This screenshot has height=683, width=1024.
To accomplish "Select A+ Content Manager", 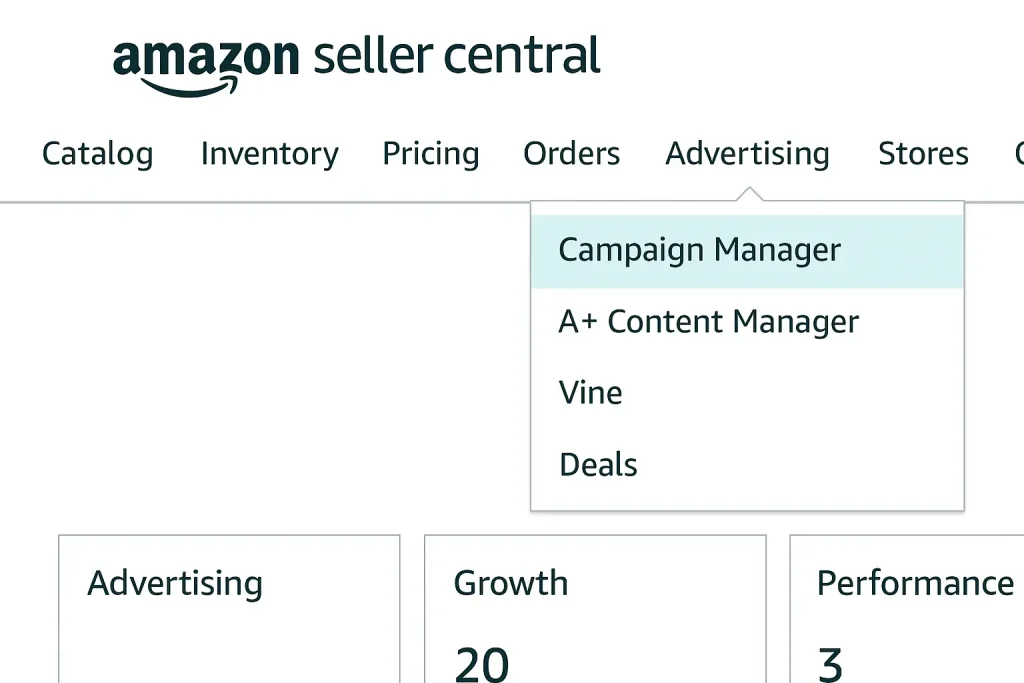I will [x=708, y=322].
